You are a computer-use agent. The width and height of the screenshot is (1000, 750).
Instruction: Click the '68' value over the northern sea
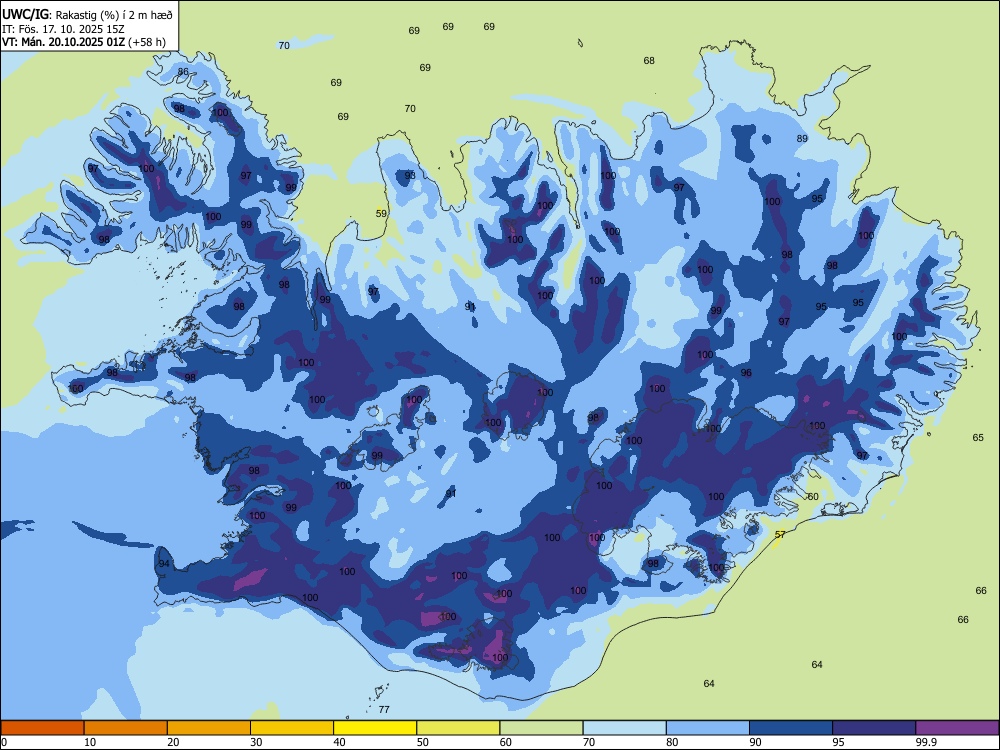(x=649, y=61)
